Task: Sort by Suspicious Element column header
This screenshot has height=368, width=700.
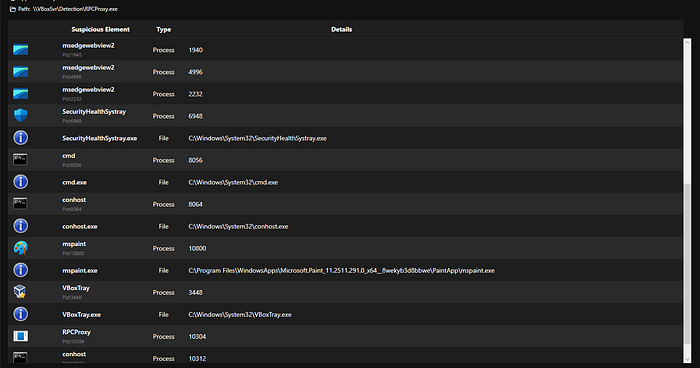Action: coord(100,29)
